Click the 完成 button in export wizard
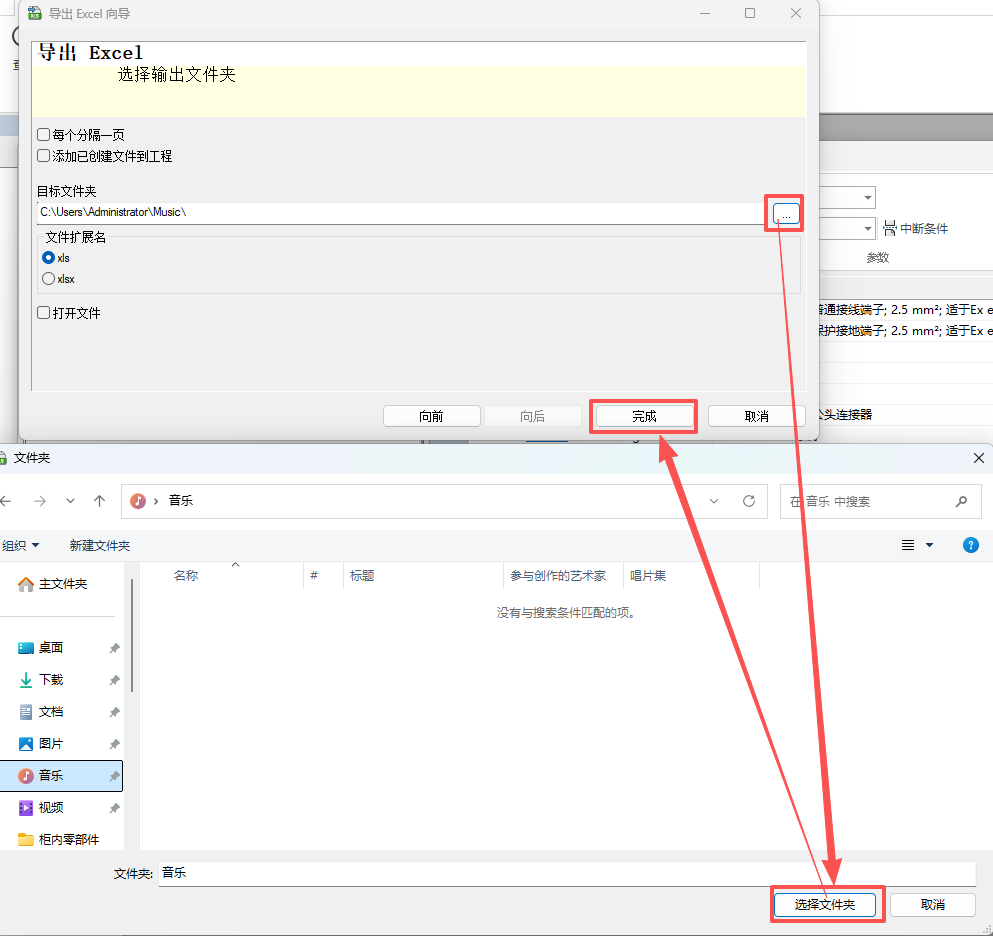 coord(644,416)
